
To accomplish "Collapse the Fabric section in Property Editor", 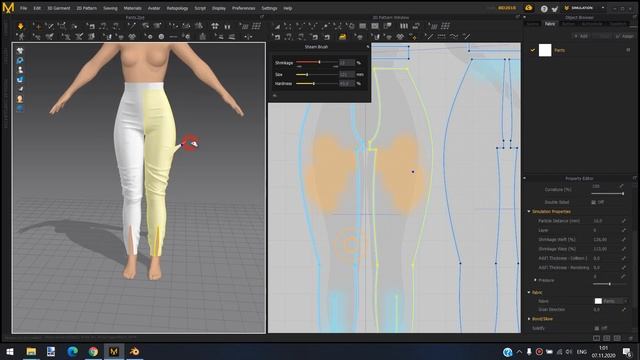I will click(529, 292).
